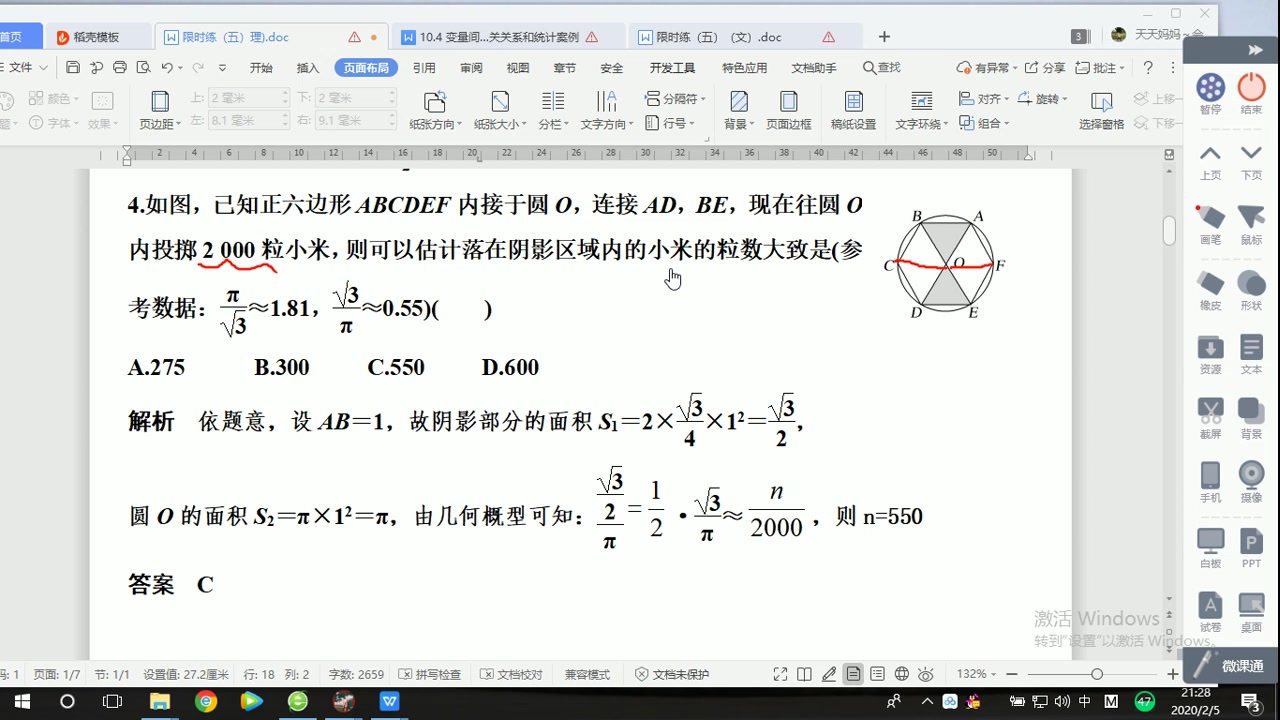The width and height of the screenshot is (1280, 720).
Task: Switch to web layout globe view icon
Action: coord(901,674)
